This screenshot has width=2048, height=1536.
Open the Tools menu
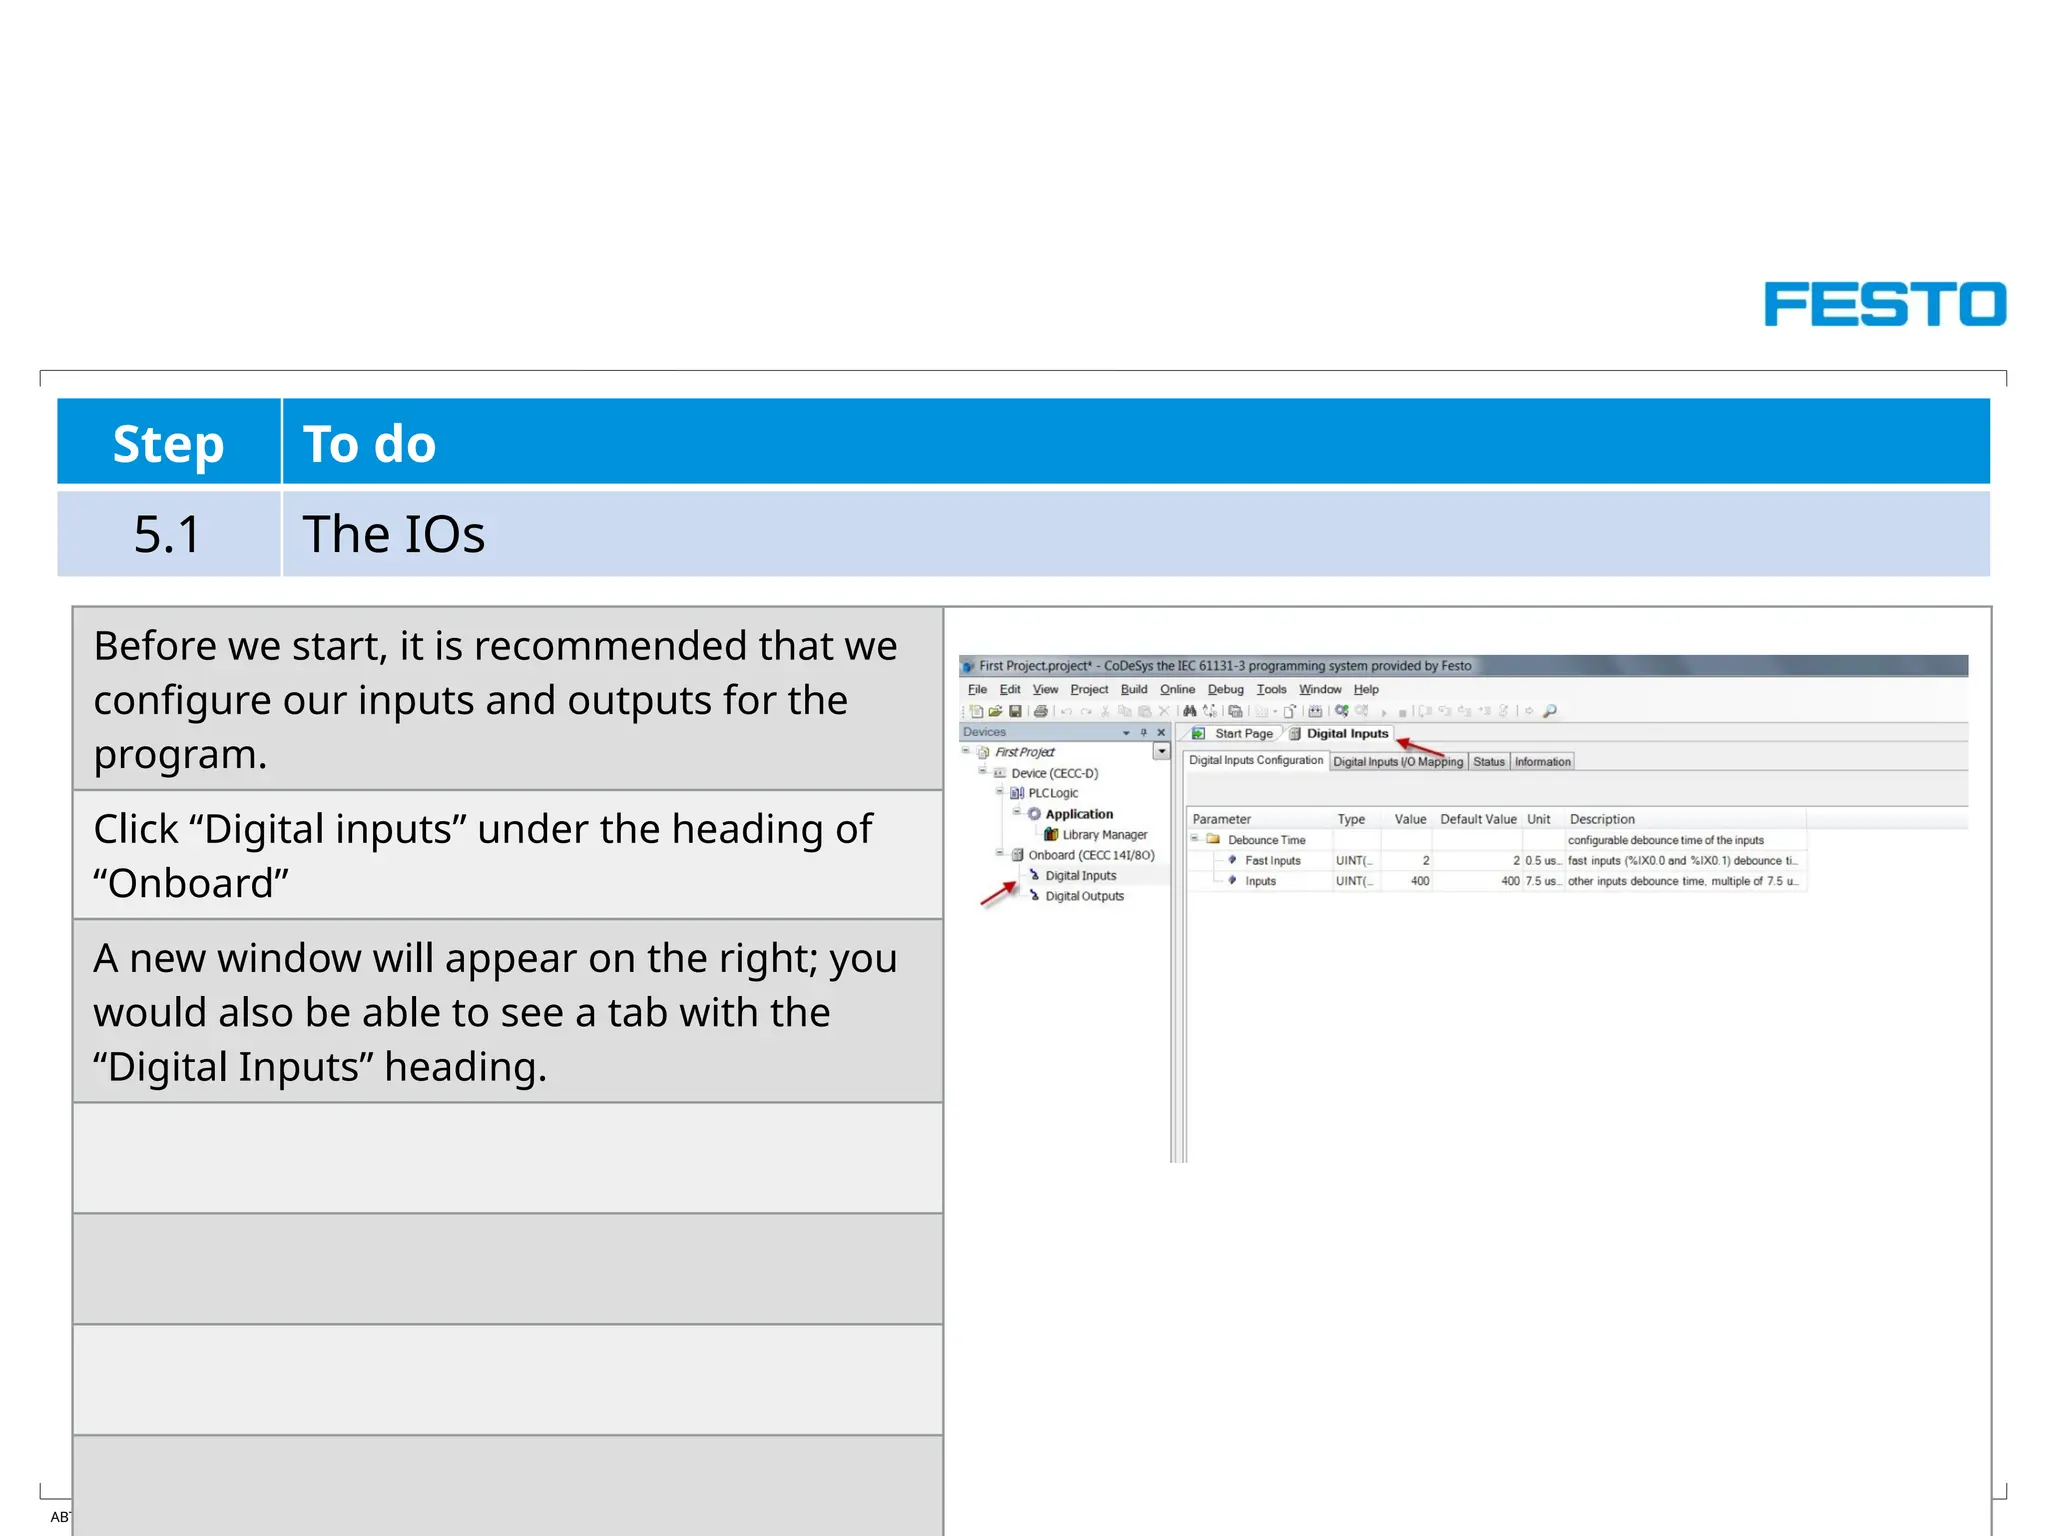(1271, 689)
